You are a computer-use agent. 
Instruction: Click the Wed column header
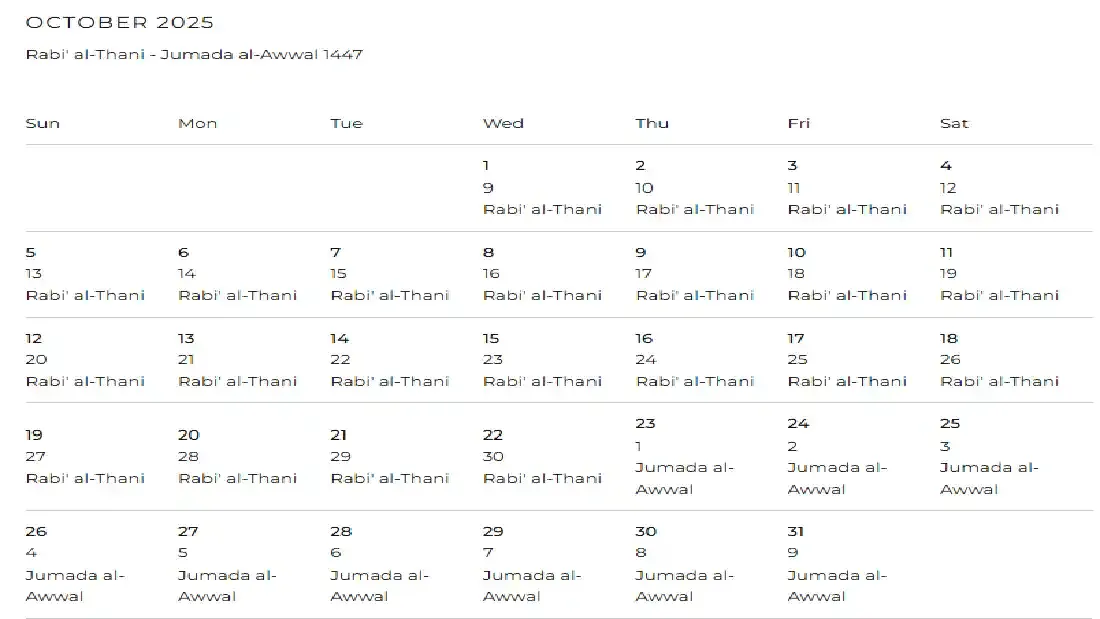point(503,124)
